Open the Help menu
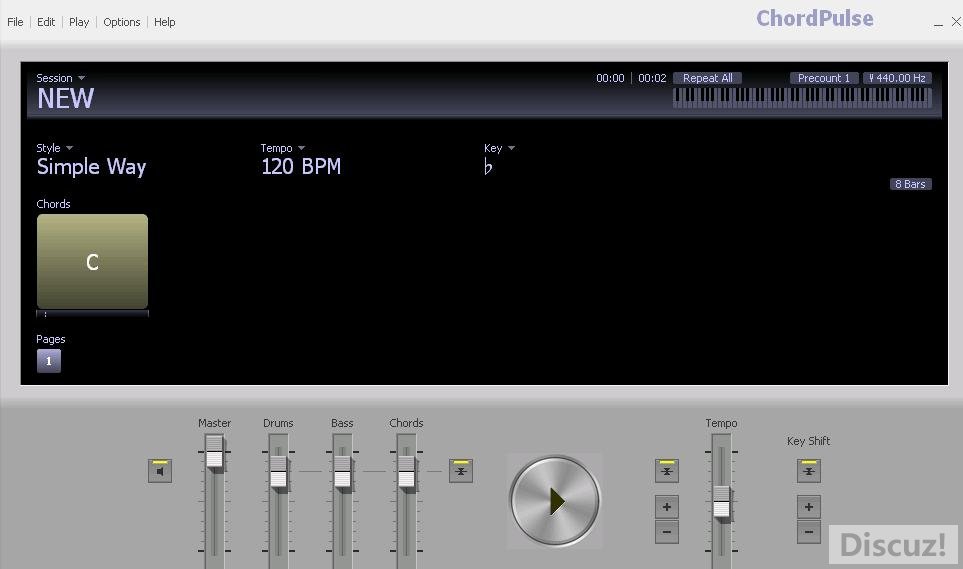 (165, 22)
